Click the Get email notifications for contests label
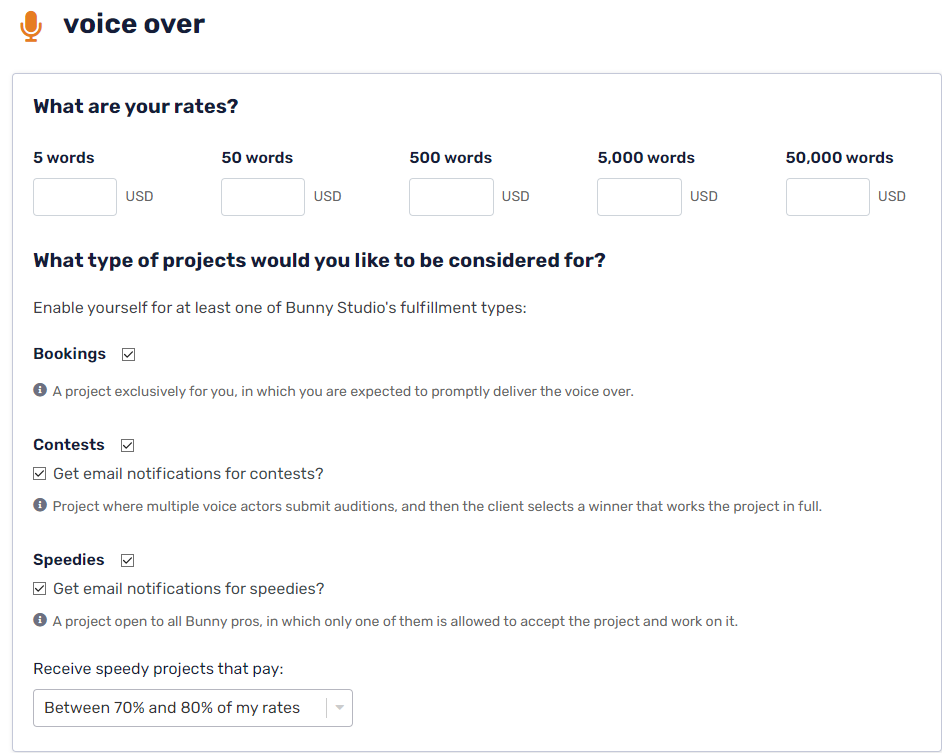 [188, 474]
